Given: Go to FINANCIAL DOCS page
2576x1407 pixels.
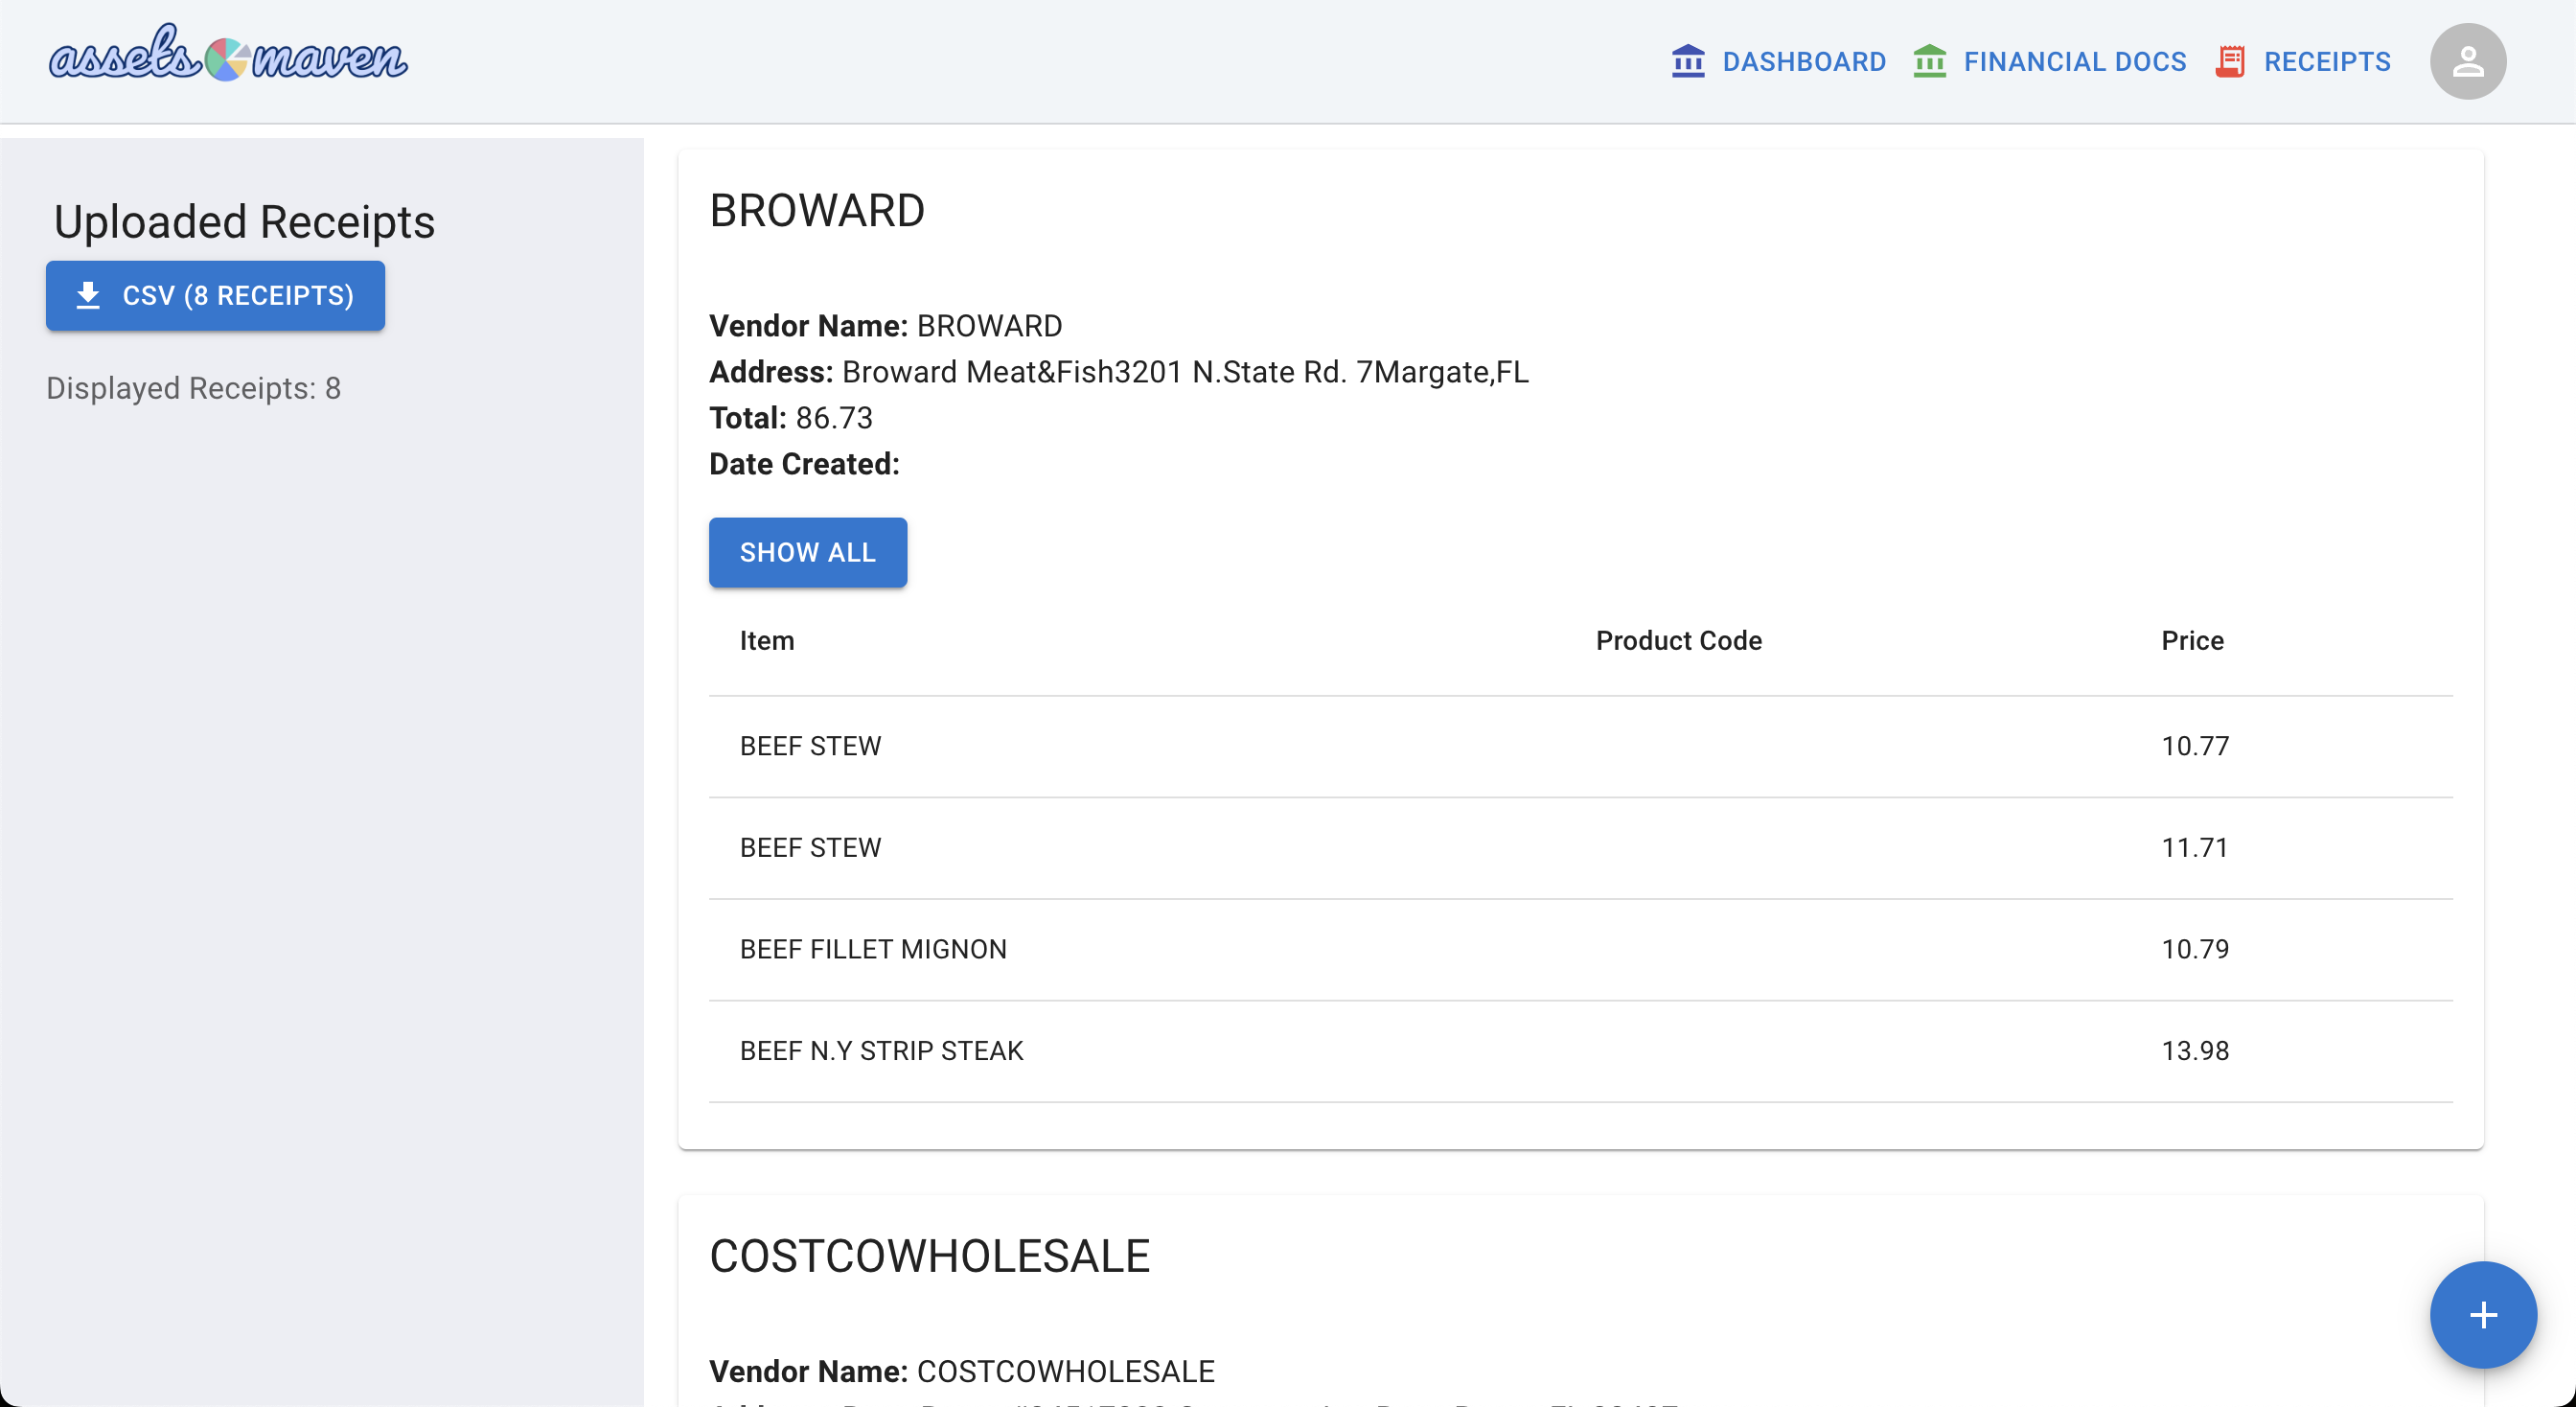Looking at the screenshot, I should point(2074,61).
